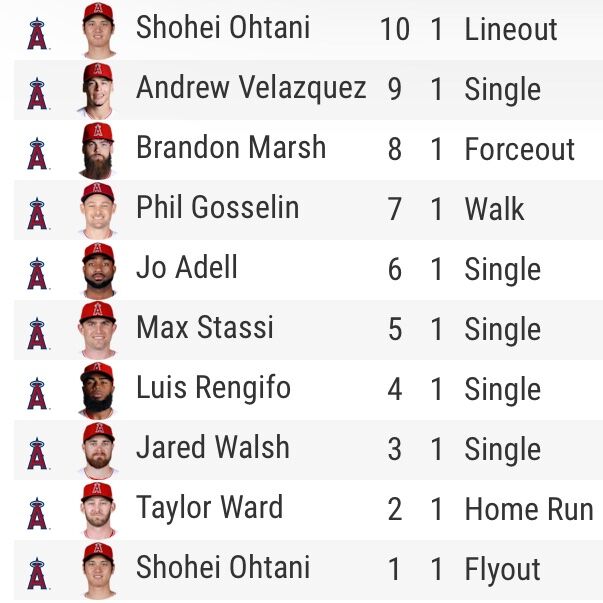Select Taylor Ward's Home Run result

(x=529, y=509)
